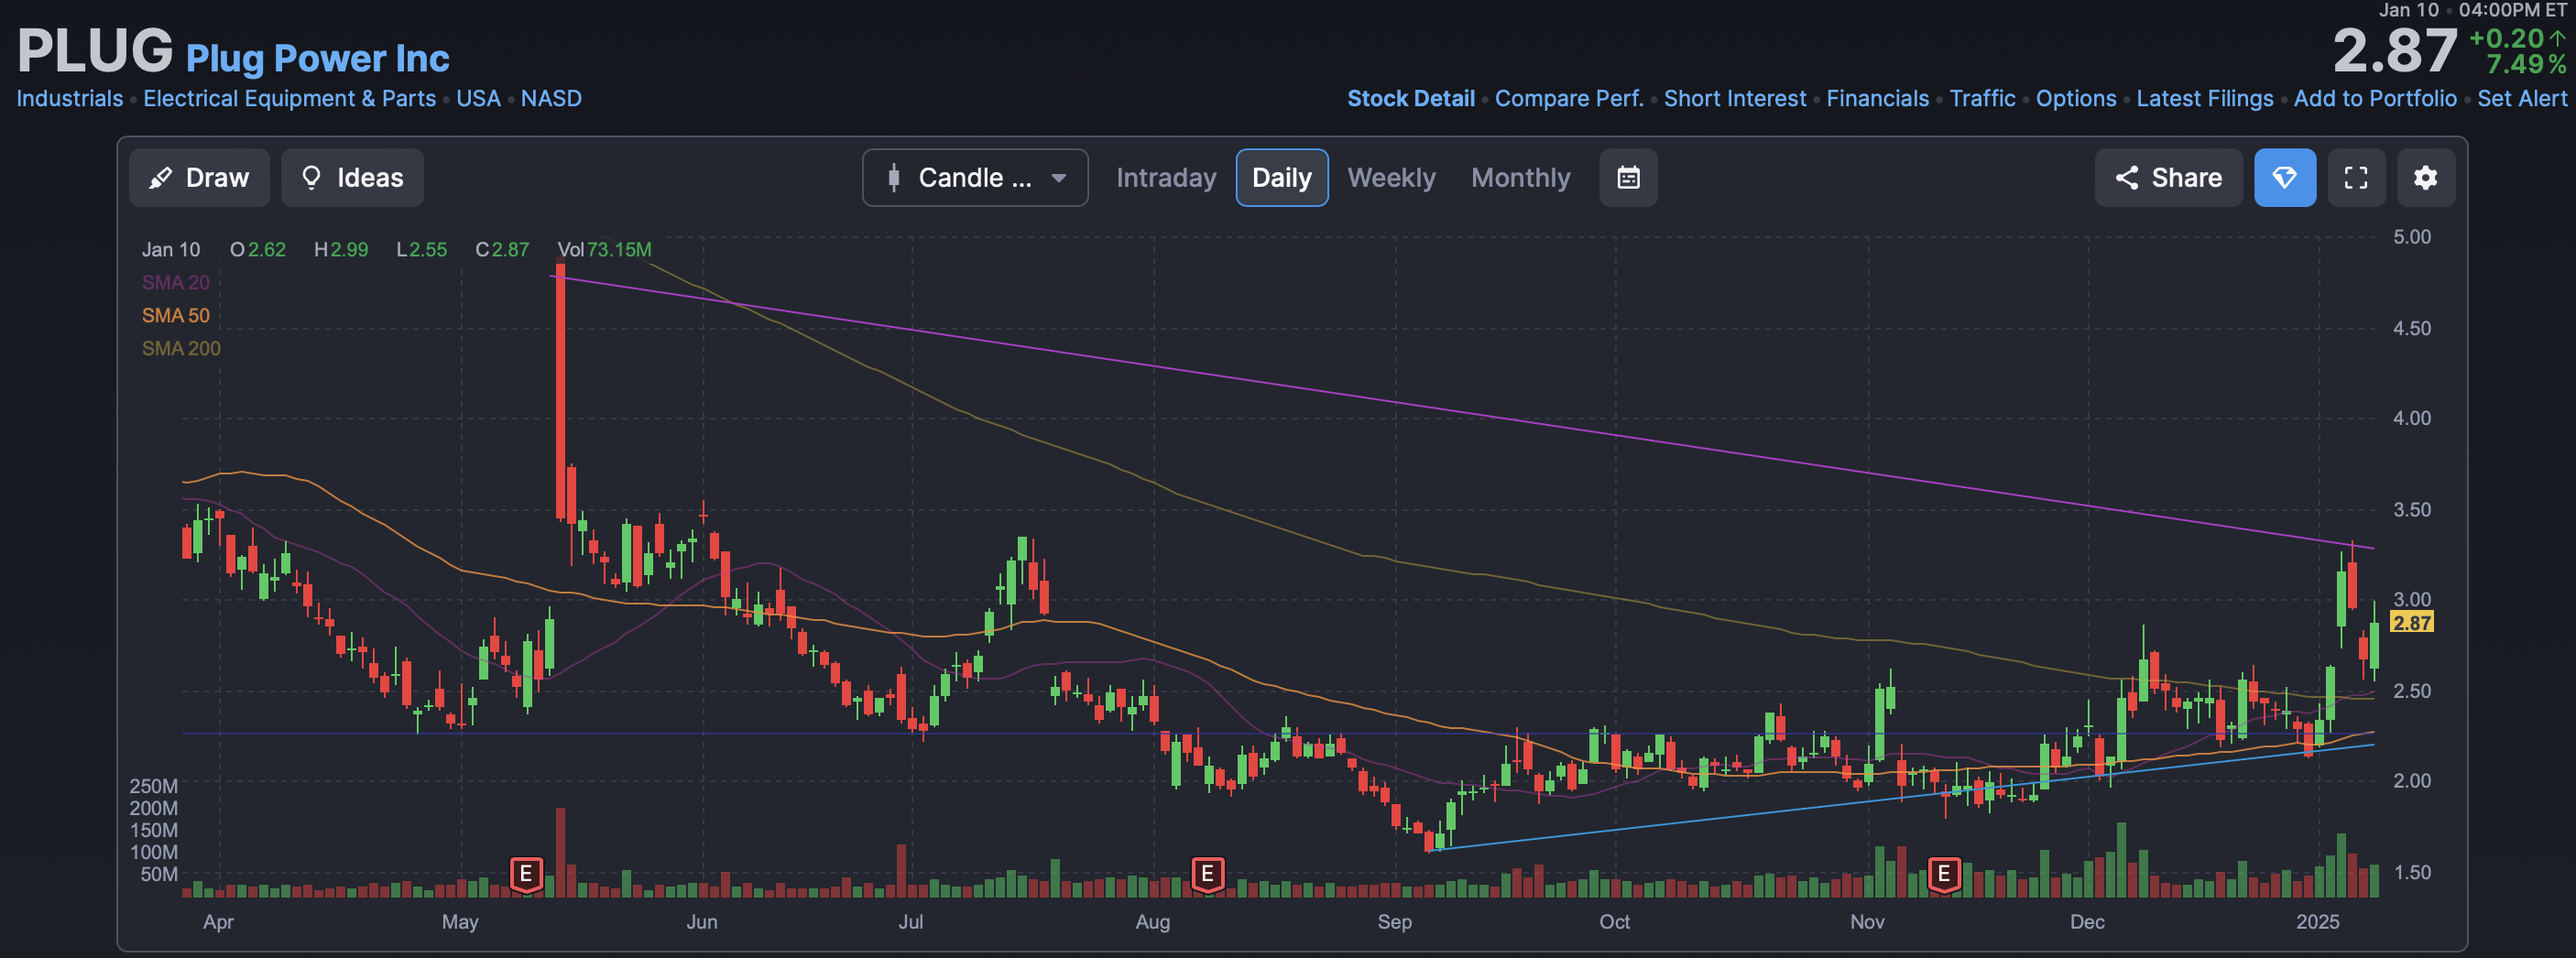Open Compare Perf. page
The image size is (2576, 958).
click(1569, 99)
